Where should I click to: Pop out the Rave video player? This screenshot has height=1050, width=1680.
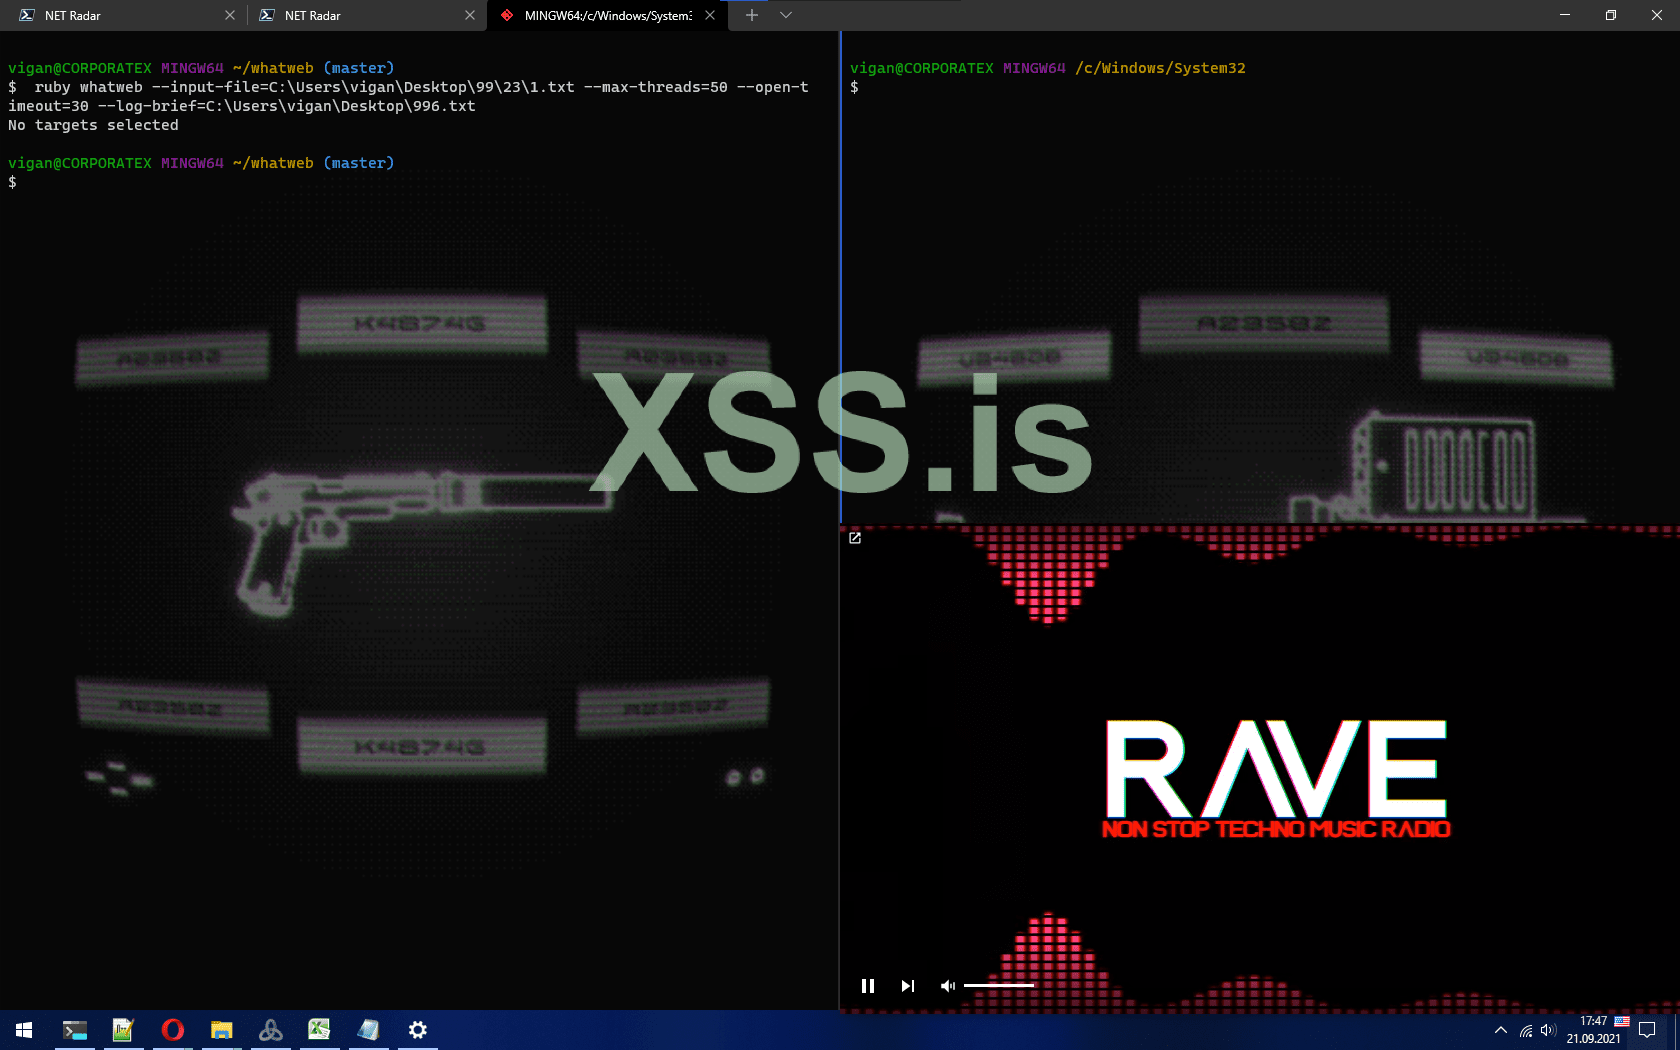(855, 538)
